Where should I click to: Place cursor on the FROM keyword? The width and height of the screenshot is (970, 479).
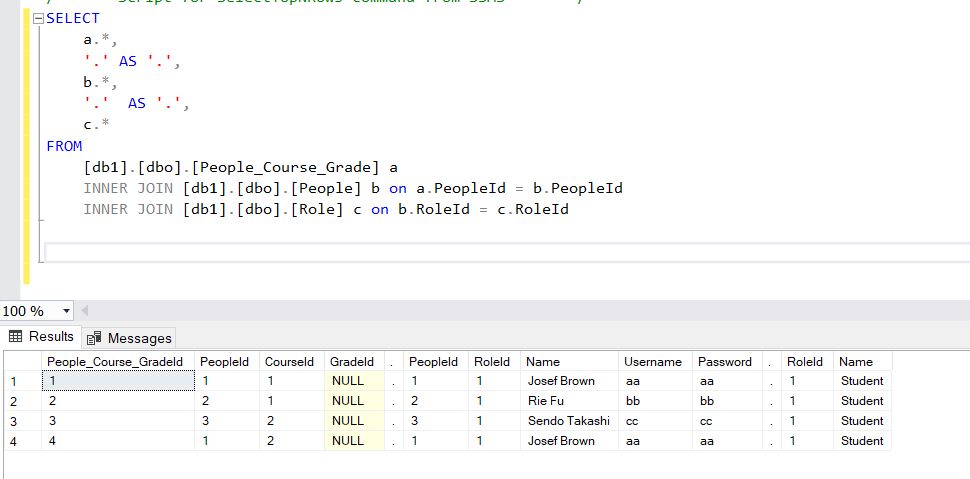point(64,146)
